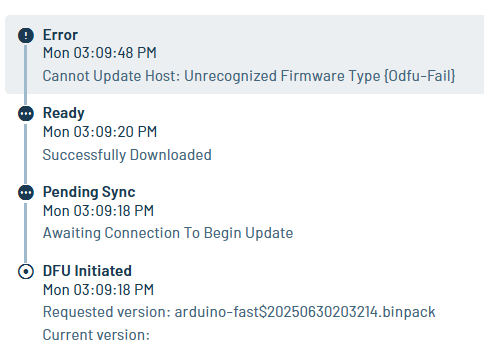Click timeline connector between Error and Ready
This screenshot has height=364, width=484.
click(x=26, y=75)
